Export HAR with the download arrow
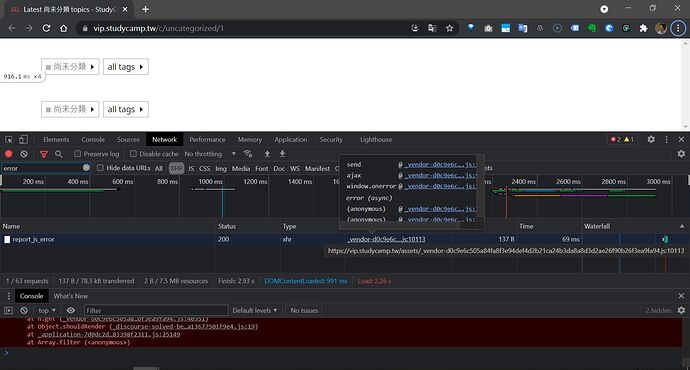 pyautogui.click(x=283, y=154)
